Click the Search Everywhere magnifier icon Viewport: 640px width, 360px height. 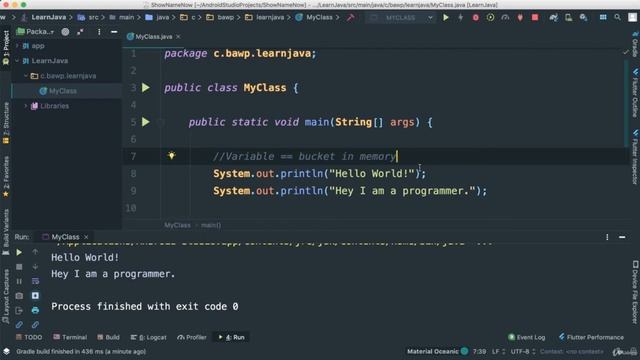(x=618, y=17)
